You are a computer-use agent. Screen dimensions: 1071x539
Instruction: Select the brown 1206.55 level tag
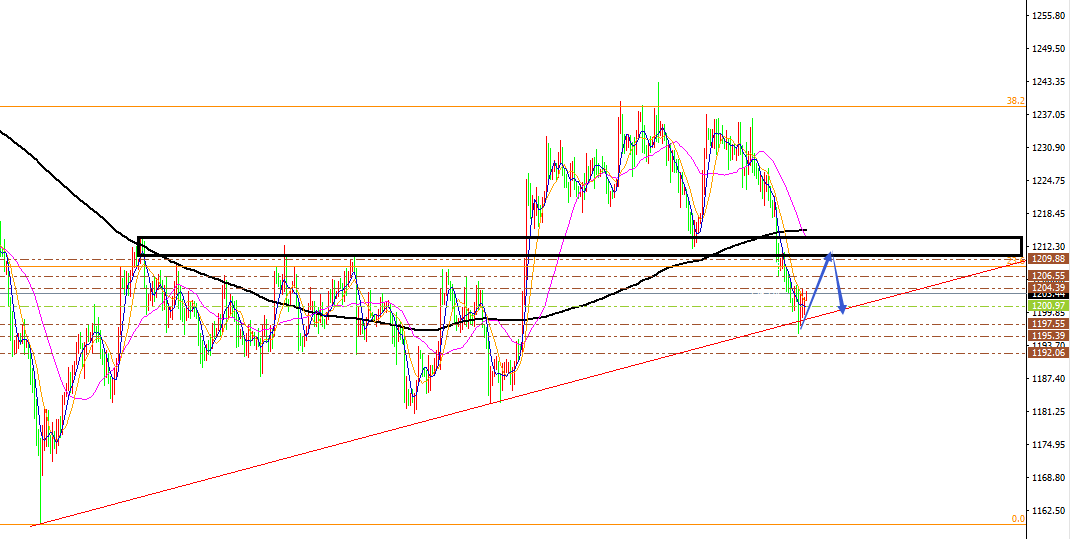[1048, 276]
